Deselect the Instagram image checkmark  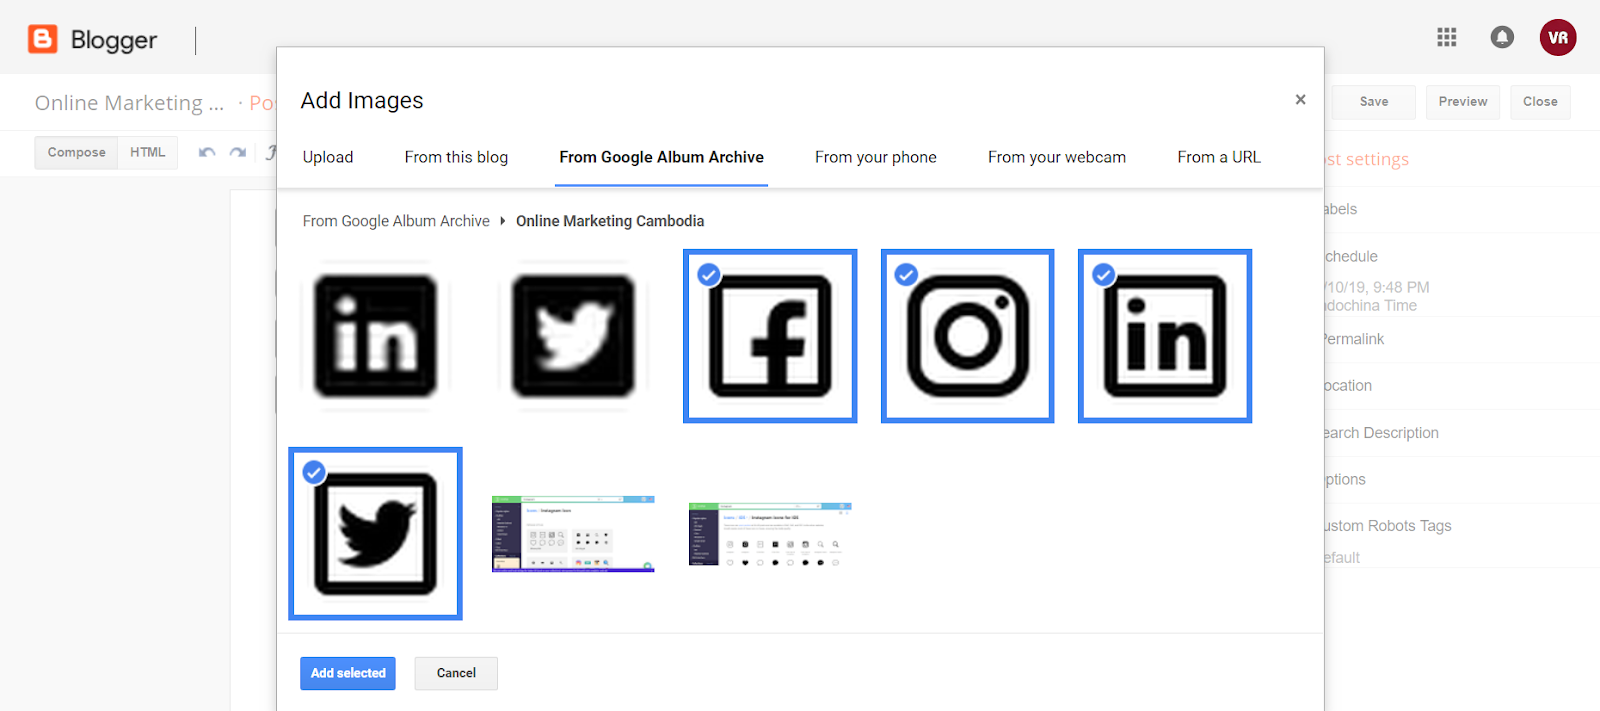(905, 274)
